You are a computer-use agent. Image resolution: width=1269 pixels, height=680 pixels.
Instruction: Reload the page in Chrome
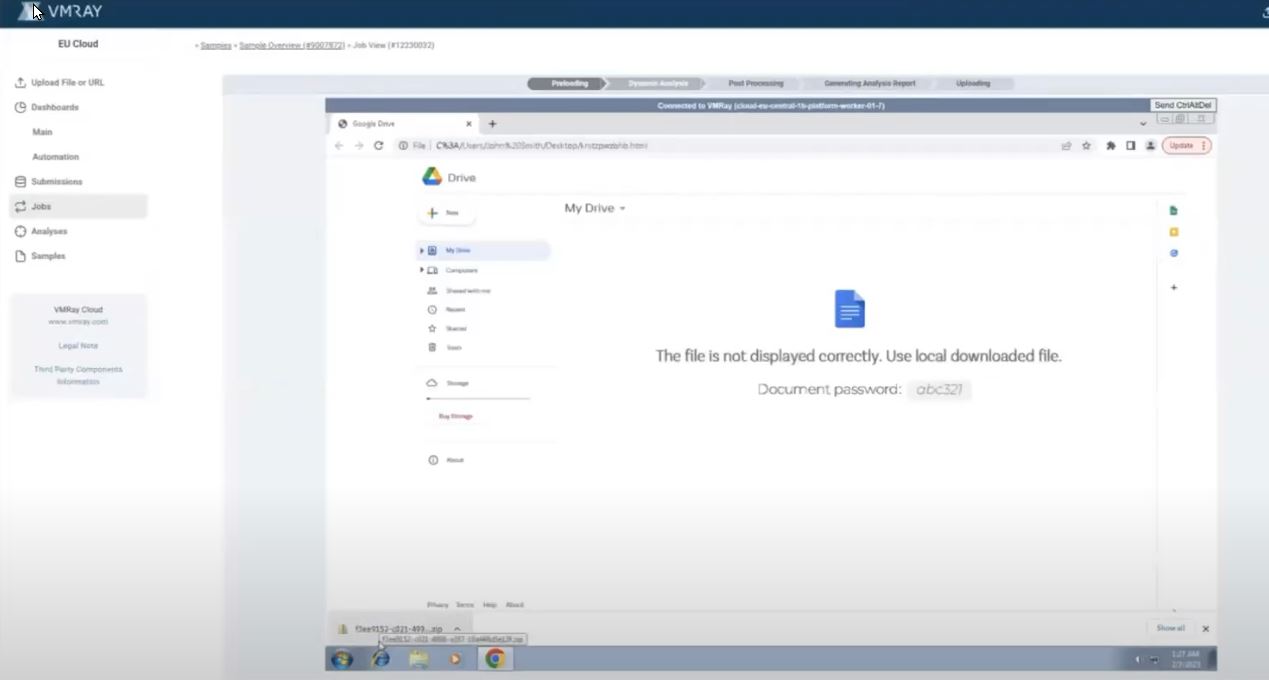379,145
